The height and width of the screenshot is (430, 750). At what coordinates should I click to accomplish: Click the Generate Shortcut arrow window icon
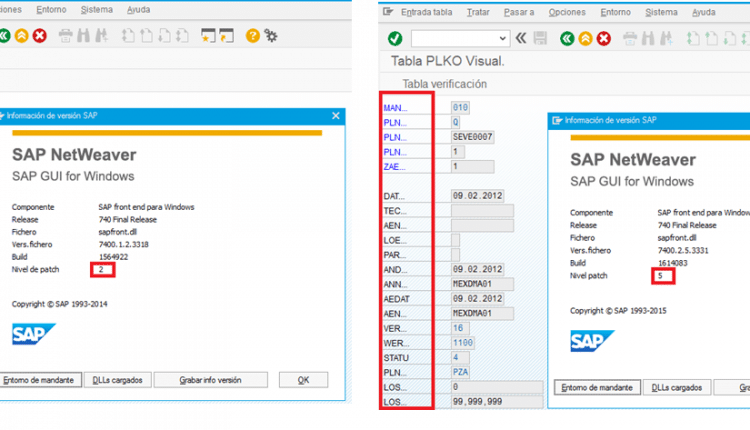coord(226,35)
